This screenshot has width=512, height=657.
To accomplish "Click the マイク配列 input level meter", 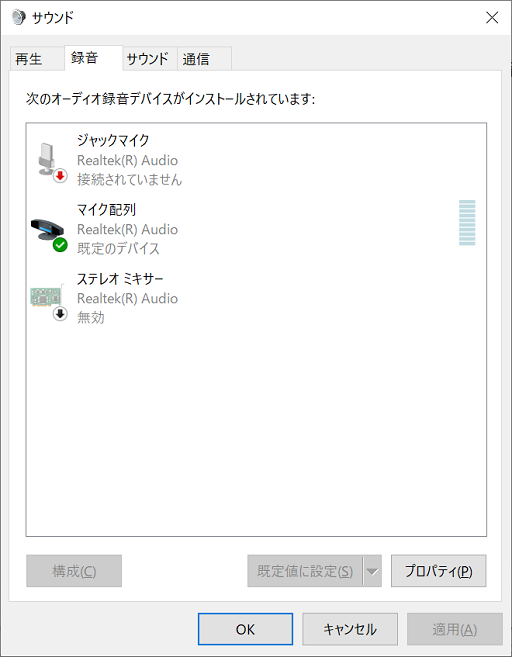I will click(467, 222).
